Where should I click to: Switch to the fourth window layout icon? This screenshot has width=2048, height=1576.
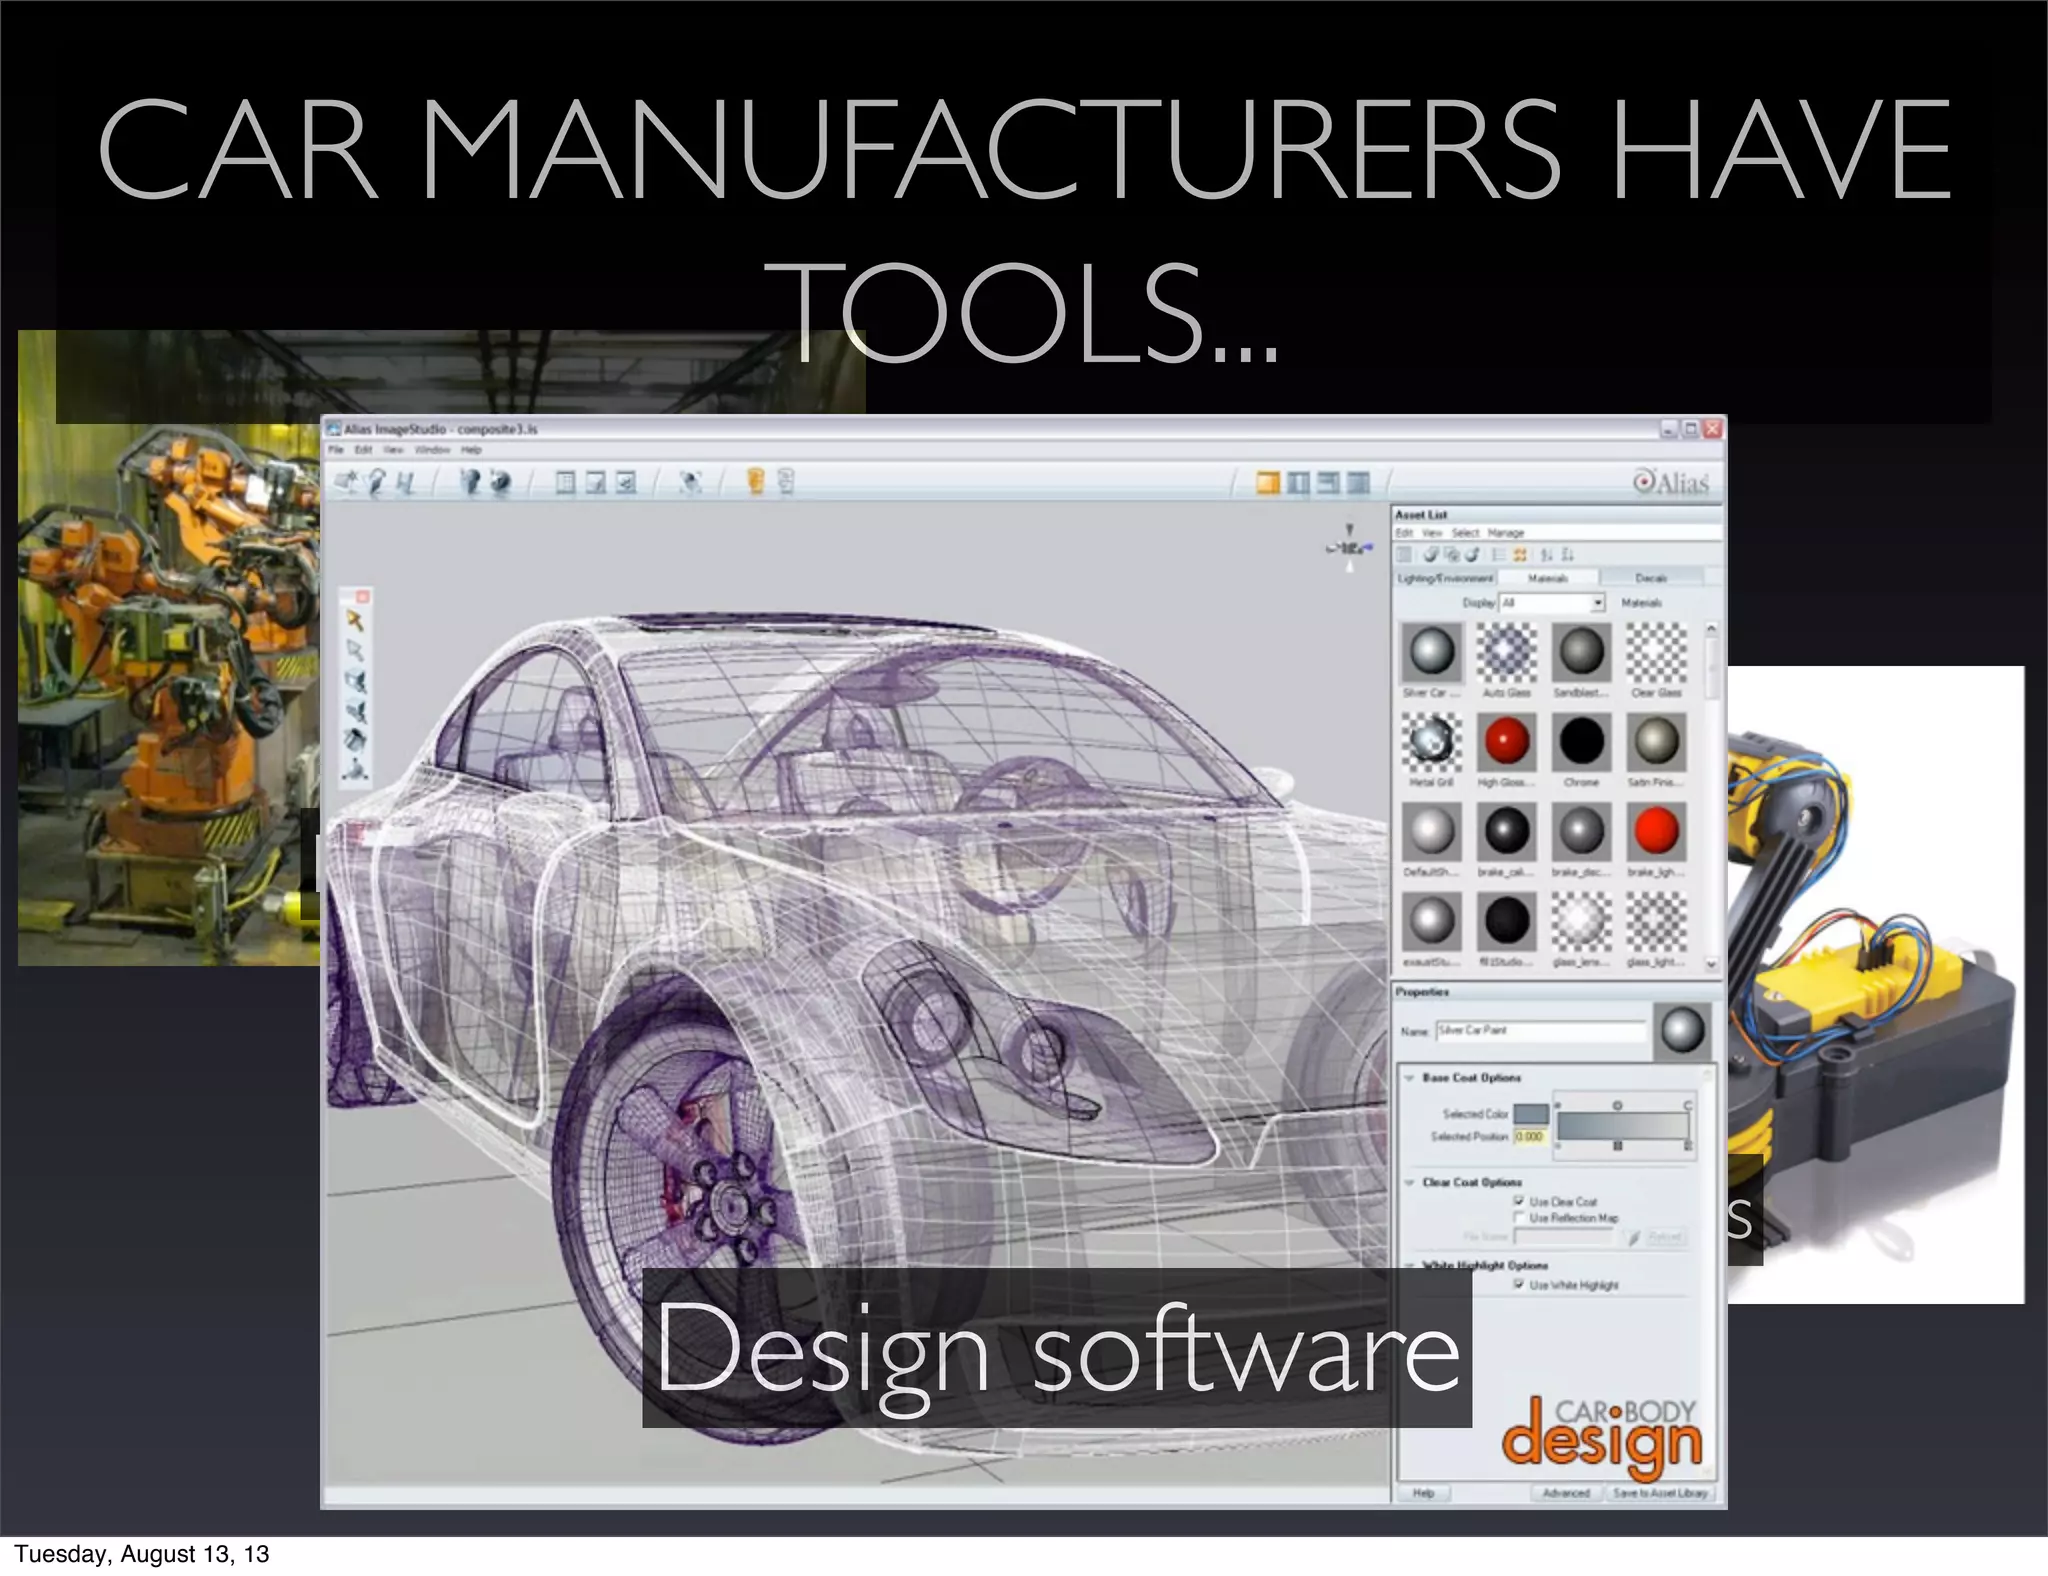[1358, 484]
